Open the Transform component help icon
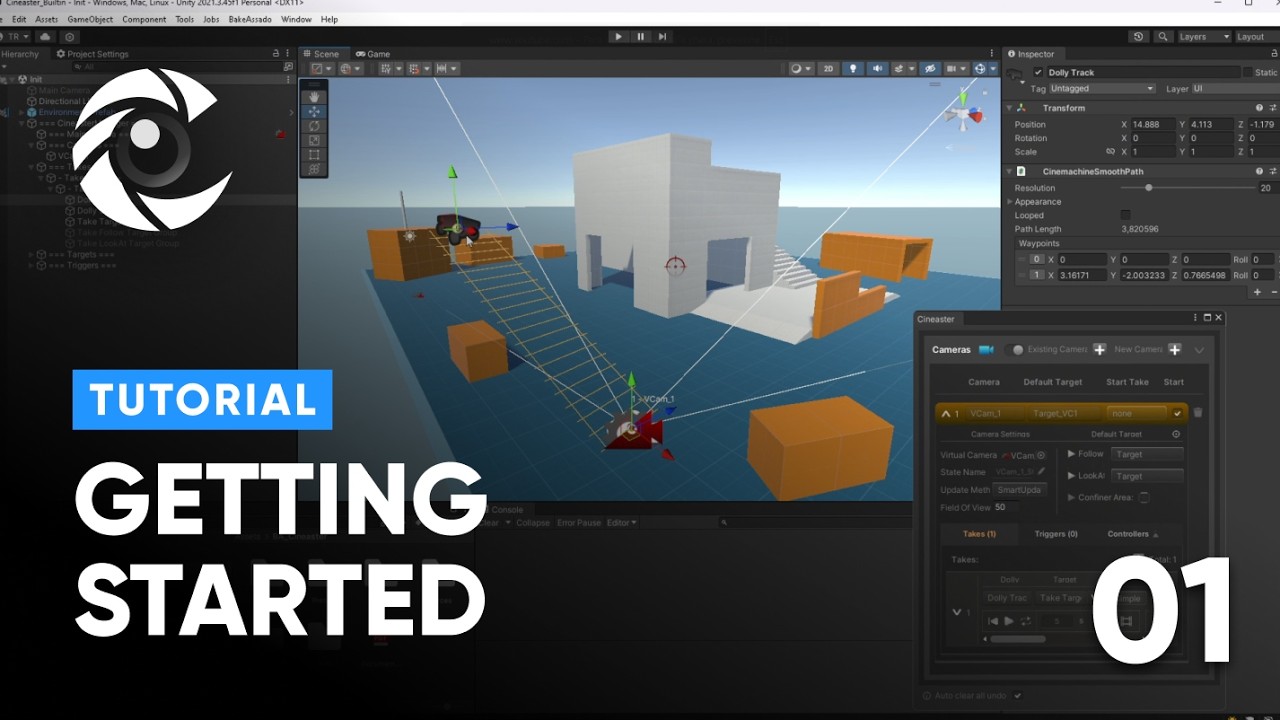Screen dimensions: 1280x720 coord(1259,108)
